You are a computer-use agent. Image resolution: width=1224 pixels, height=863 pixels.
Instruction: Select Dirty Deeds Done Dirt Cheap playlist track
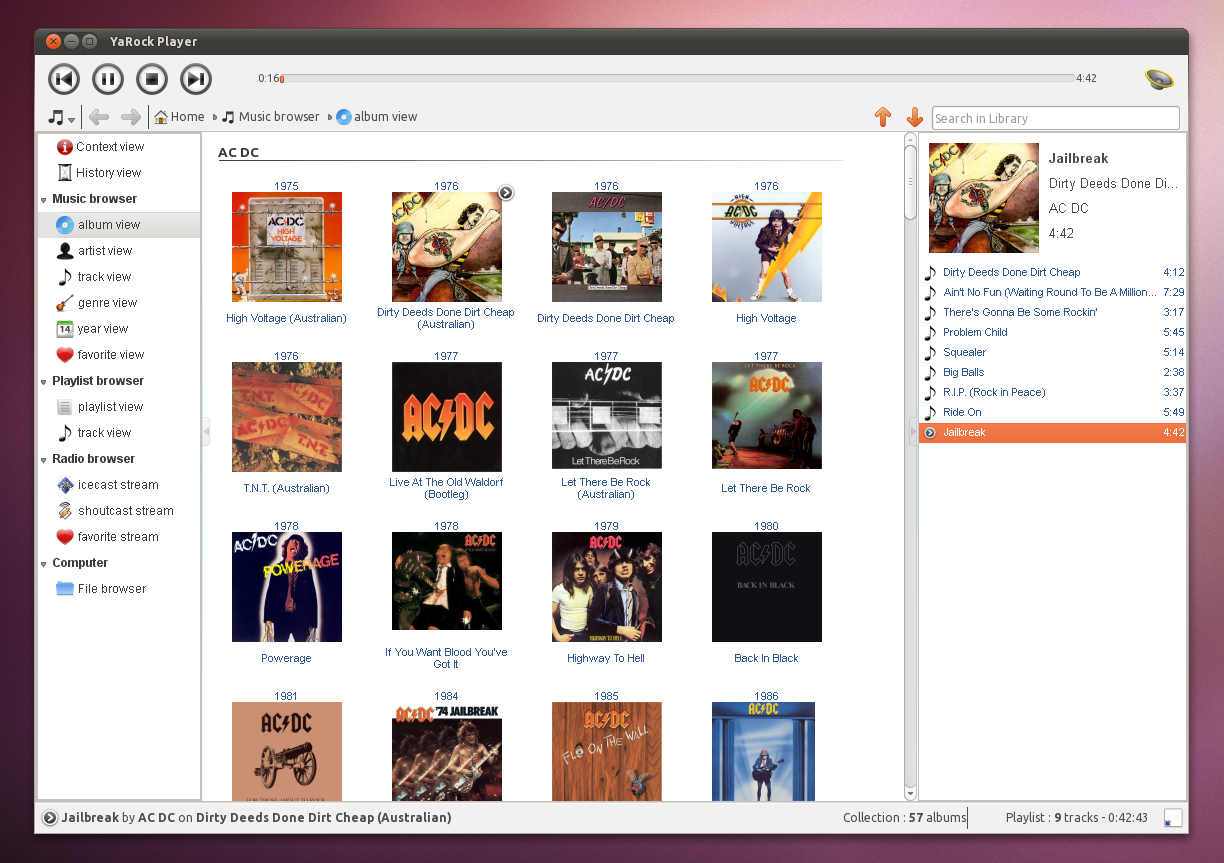pyautogui.click(x=1052, y=272)
